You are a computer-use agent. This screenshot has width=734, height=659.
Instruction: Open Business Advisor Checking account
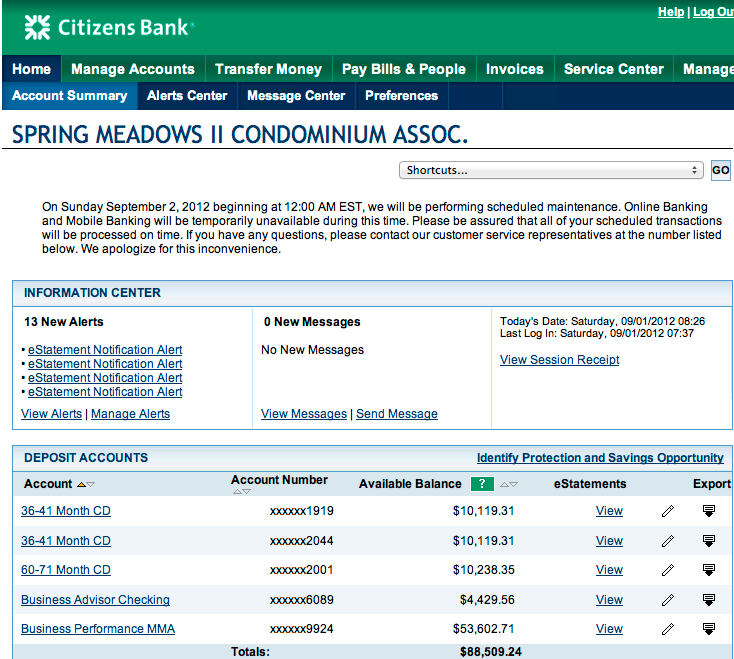[95, 600]
